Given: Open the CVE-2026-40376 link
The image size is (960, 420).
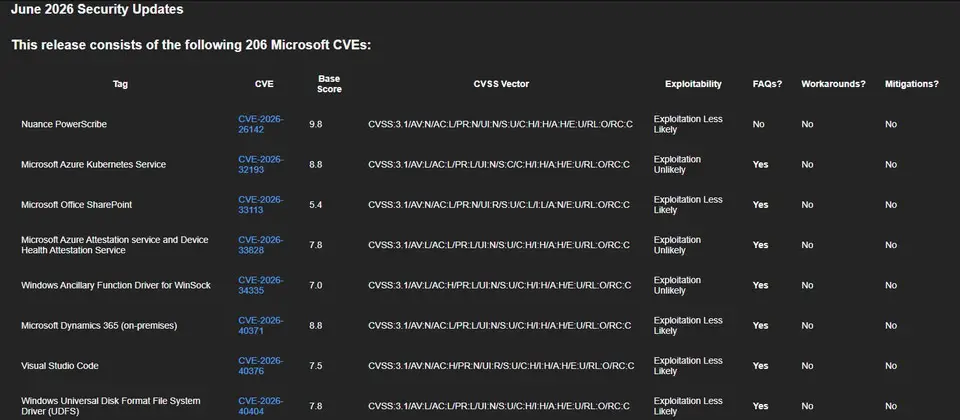Looking at the screenshot, I should click(261, 366).
